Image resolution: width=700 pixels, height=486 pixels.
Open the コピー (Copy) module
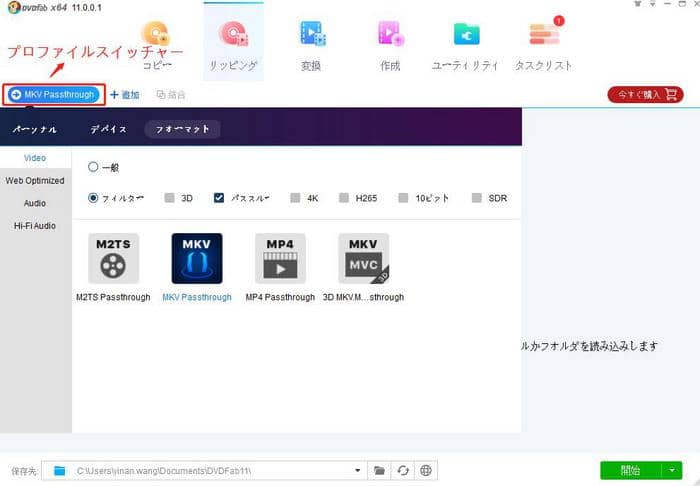[x=157, y=43]
